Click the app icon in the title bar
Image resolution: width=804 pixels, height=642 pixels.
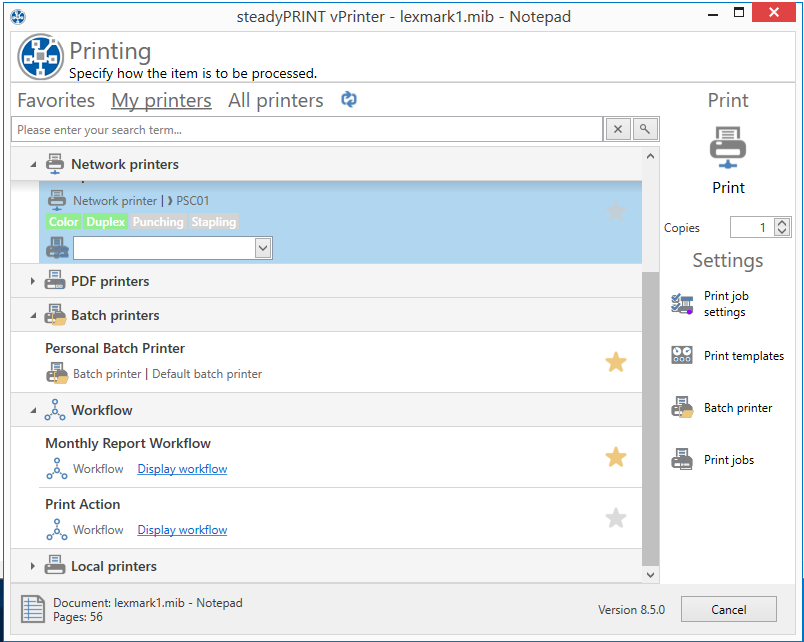click(18, 17)
